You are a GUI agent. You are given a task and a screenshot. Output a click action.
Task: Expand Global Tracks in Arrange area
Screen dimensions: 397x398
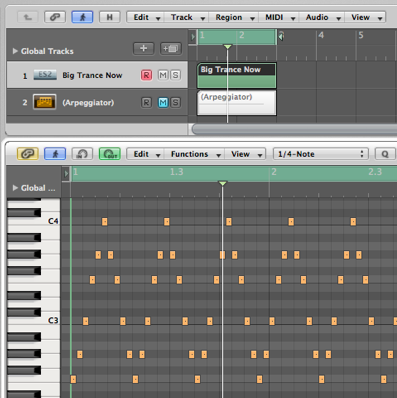[x=15, y=51]
